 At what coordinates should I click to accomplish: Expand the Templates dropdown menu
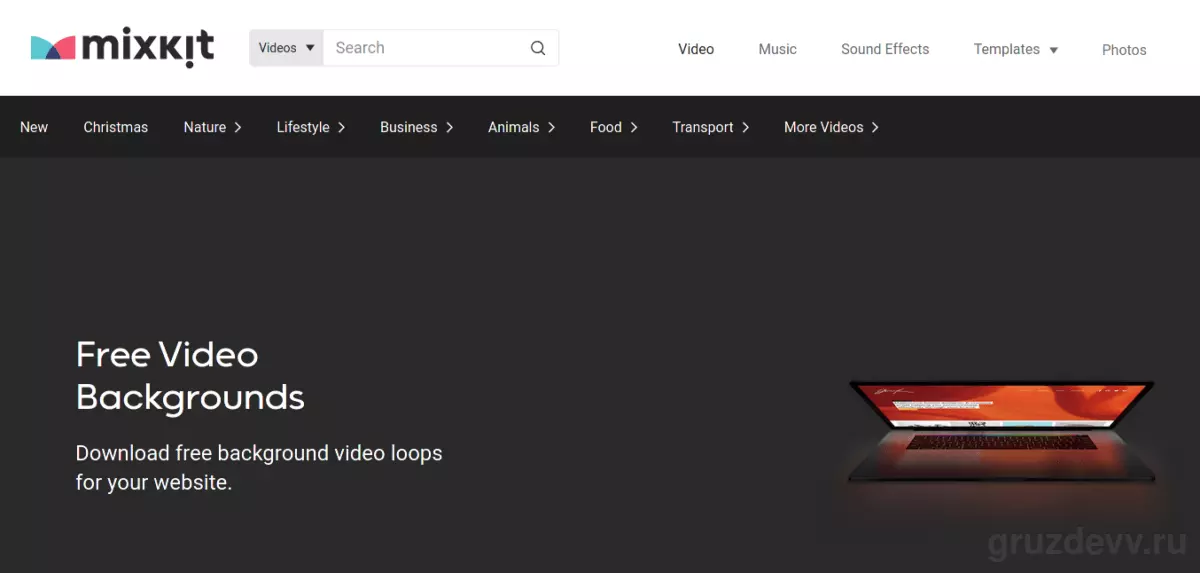1016,49
